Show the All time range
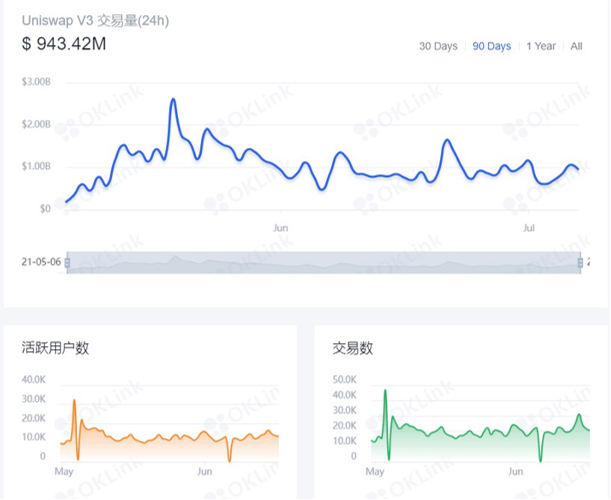The width and height of the screenshot is (611, 500). pos(576,46)
